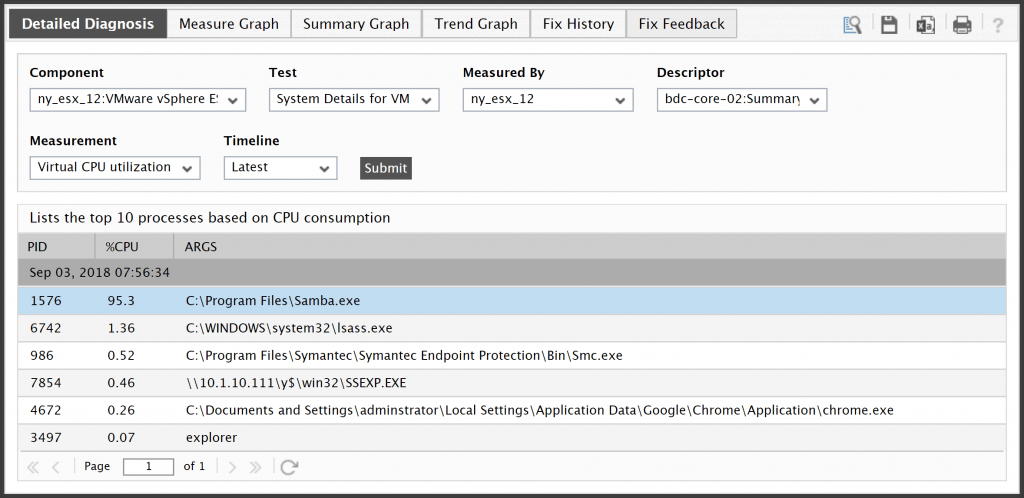
Task: Switch to Detailed Diagnosis tab
Action: point(88,24)
